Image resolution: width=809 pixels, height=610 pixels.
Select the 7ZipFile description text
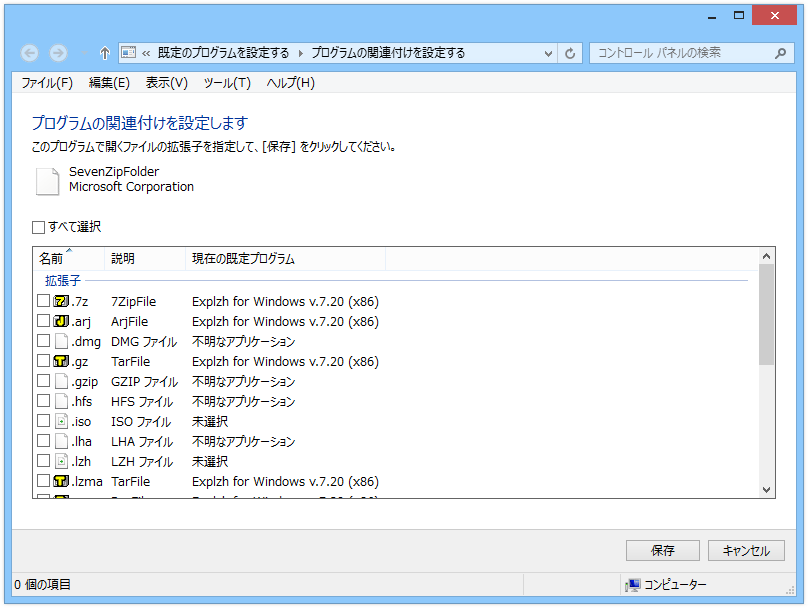pyautogui.click(x=134, y=301)
